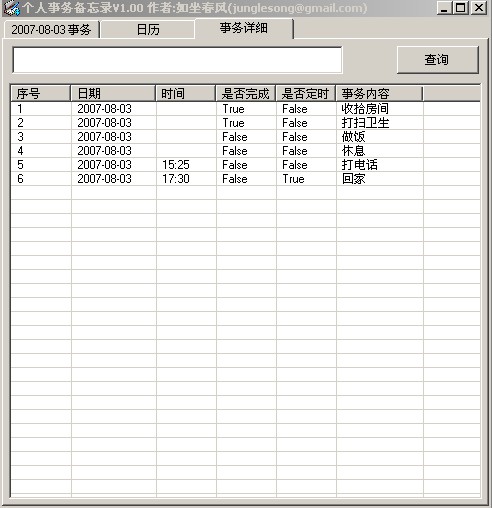Switch to the 2007-08-03 事务 tab

click(52, 30)
